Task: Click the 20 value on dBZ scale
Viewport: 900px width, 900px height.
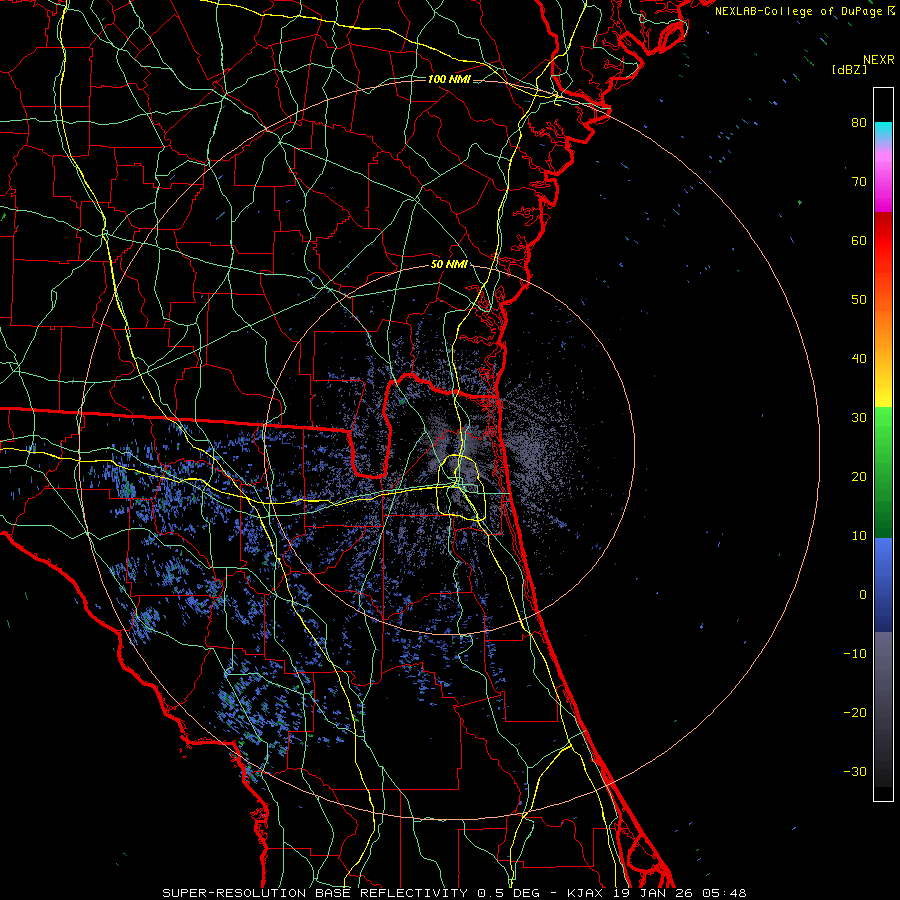Action: [x=859, y=477]
